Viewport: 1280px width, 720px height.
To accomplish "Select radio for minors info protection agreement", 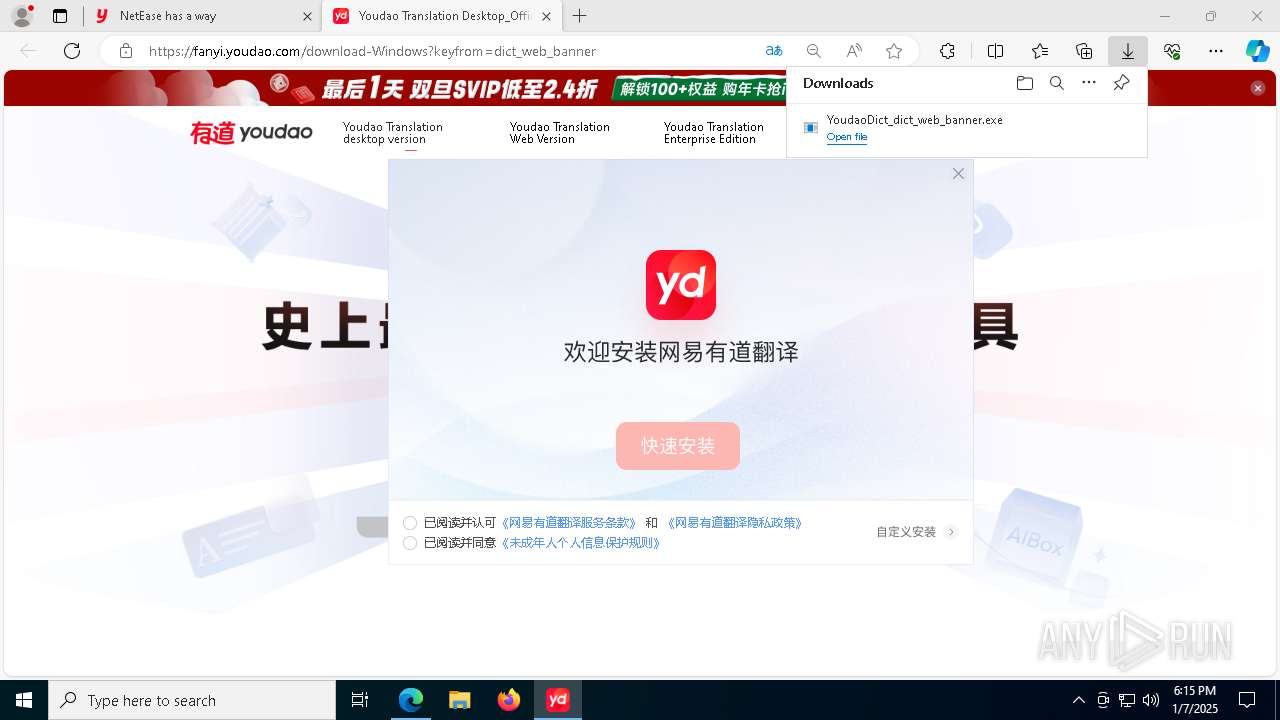I will [410, 543].
